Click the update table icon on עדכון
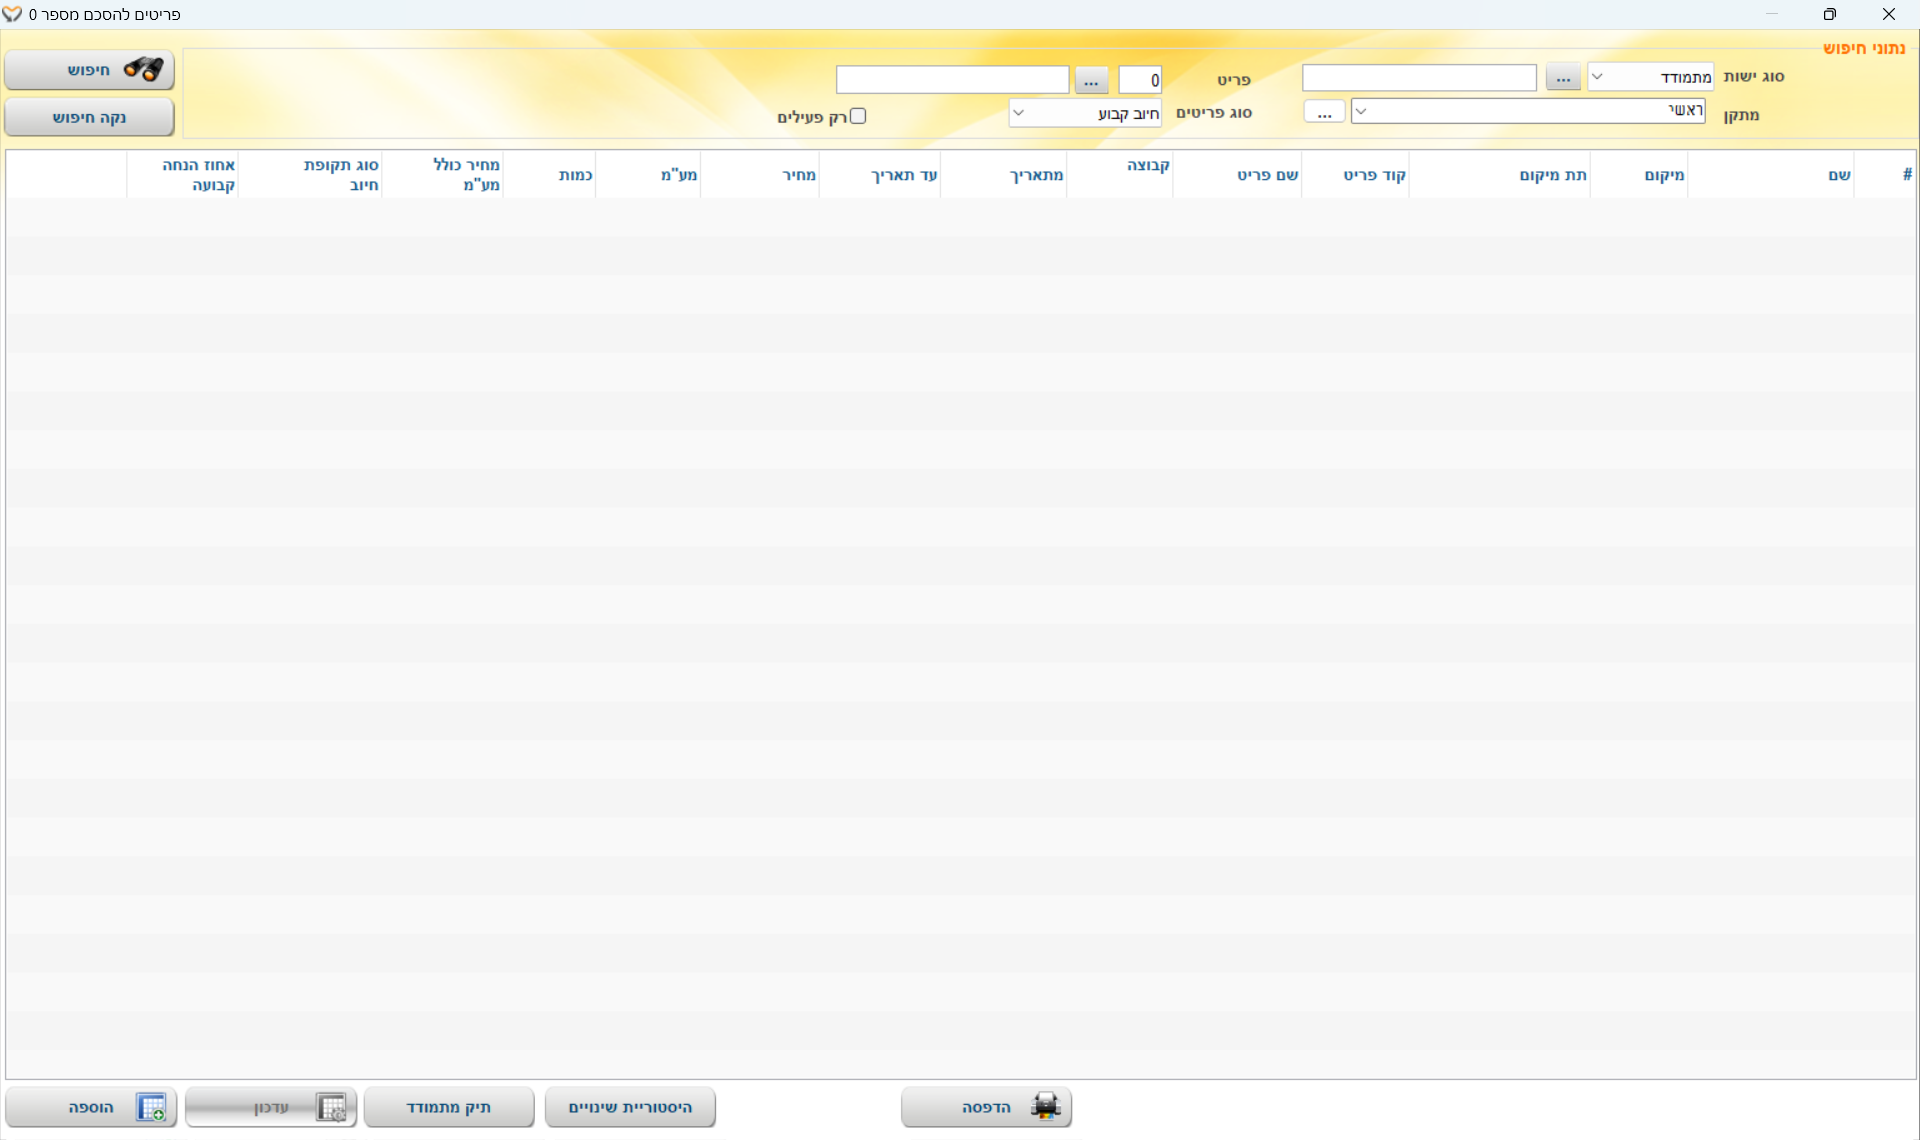 (331, 1107)
